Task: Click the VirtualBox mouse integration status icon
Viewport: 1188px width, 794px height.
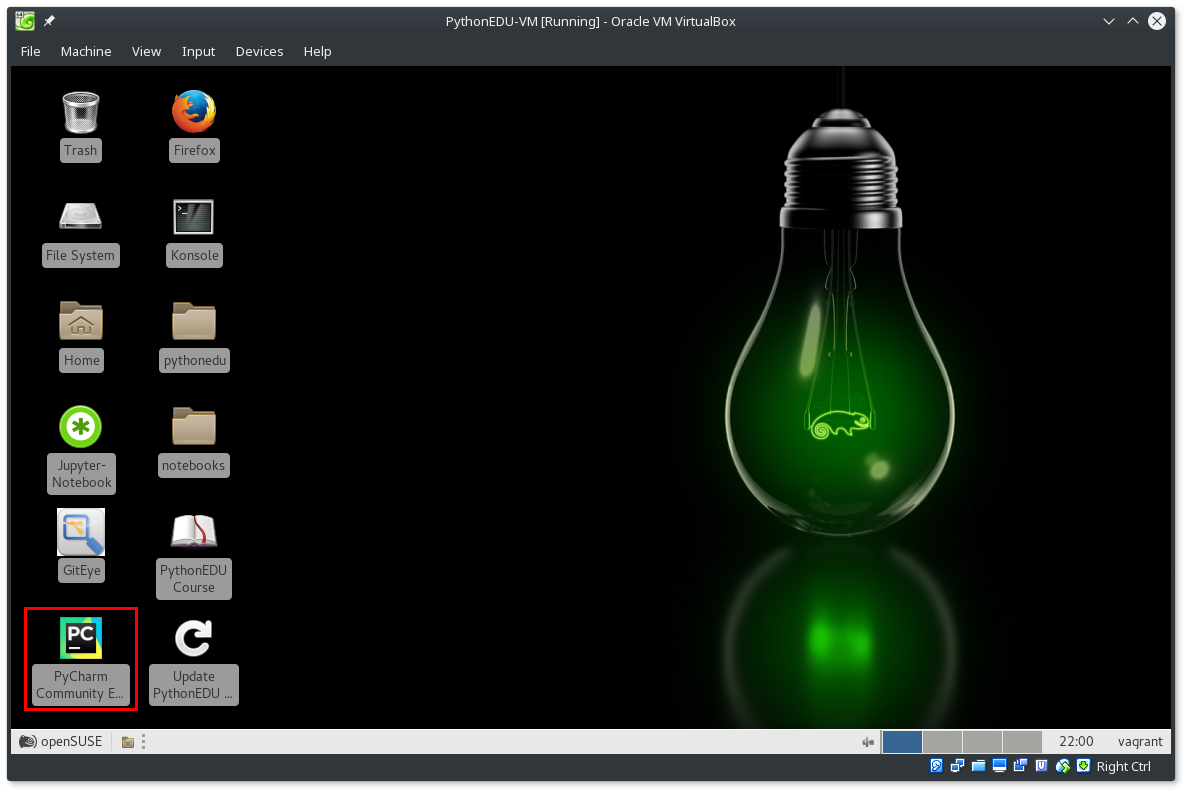Action: (x=1063, y=766)
